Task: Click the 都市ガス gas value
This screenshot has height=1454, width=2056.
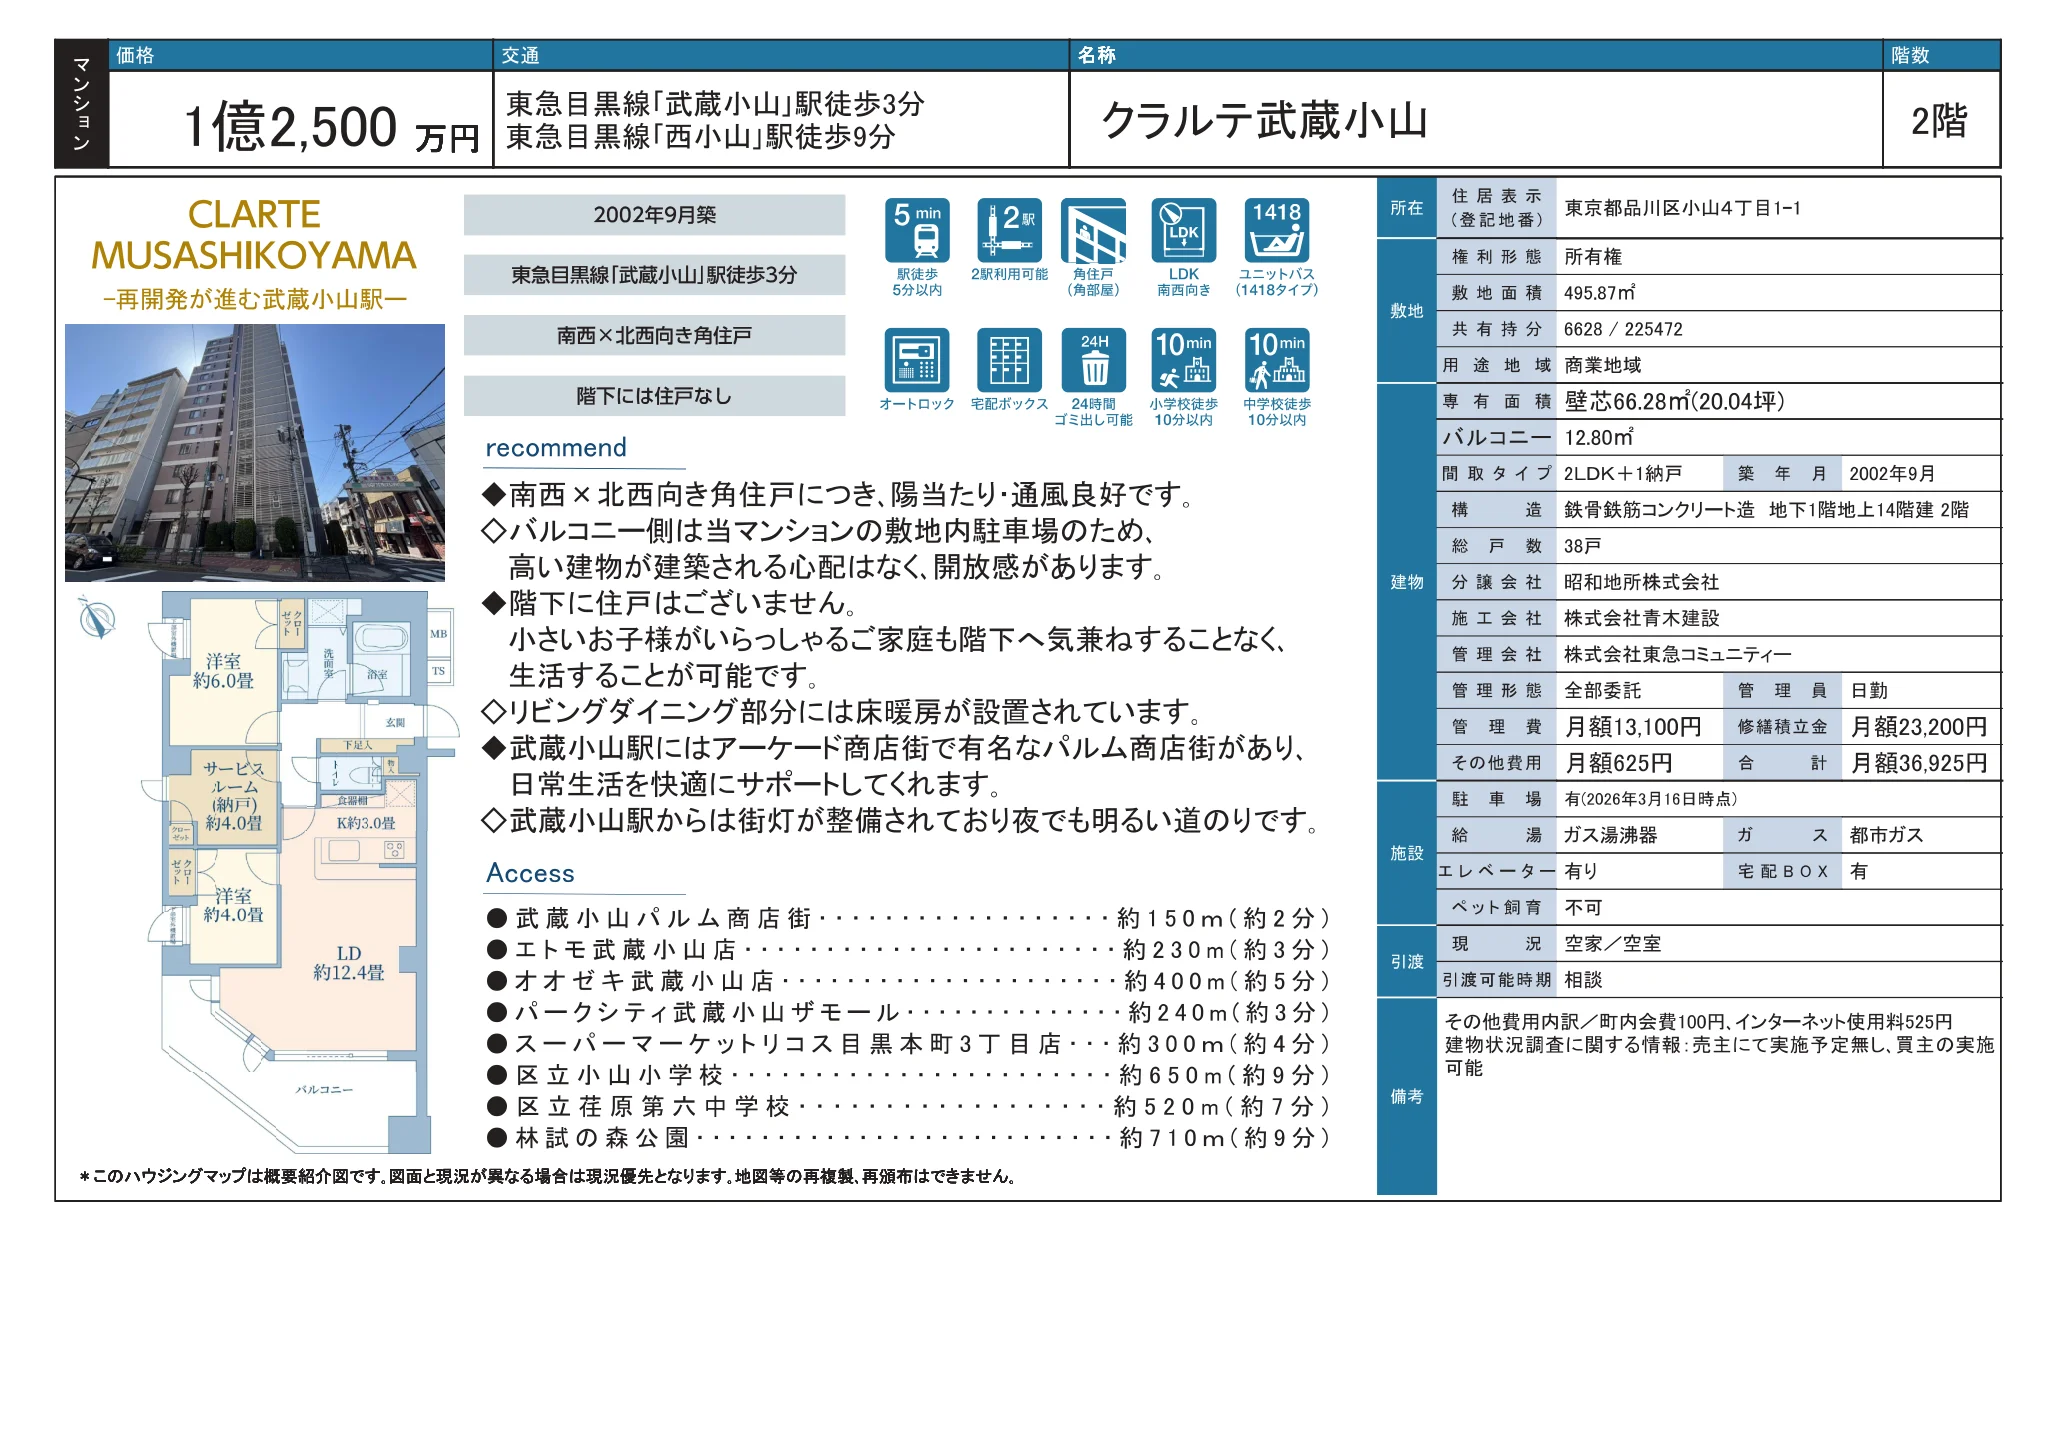Action: 1887,835
